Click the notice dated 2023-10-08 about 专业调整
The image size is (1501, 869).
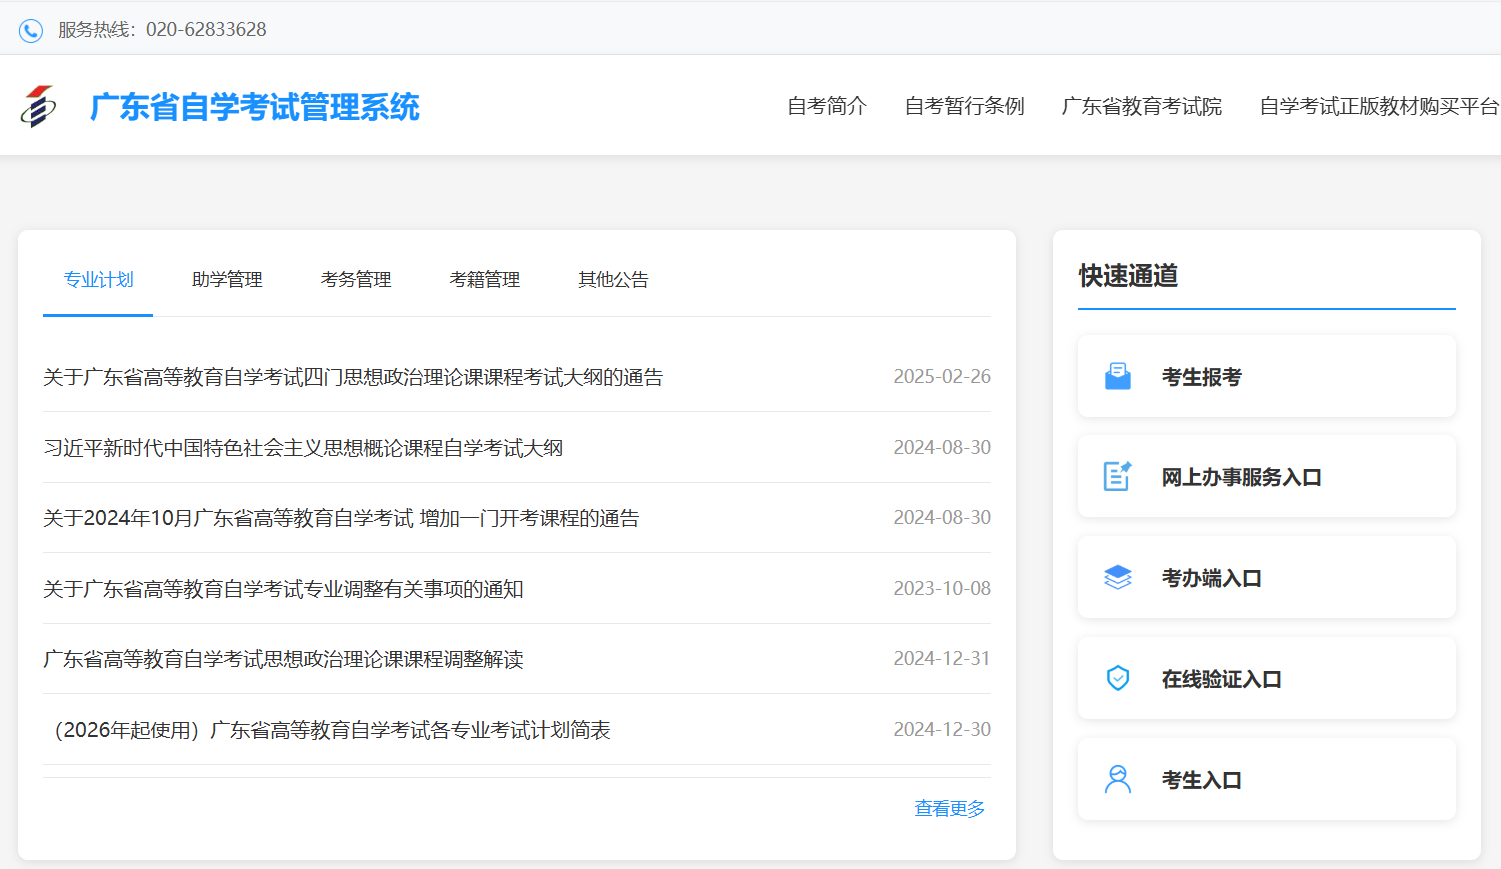pos(283,589)
